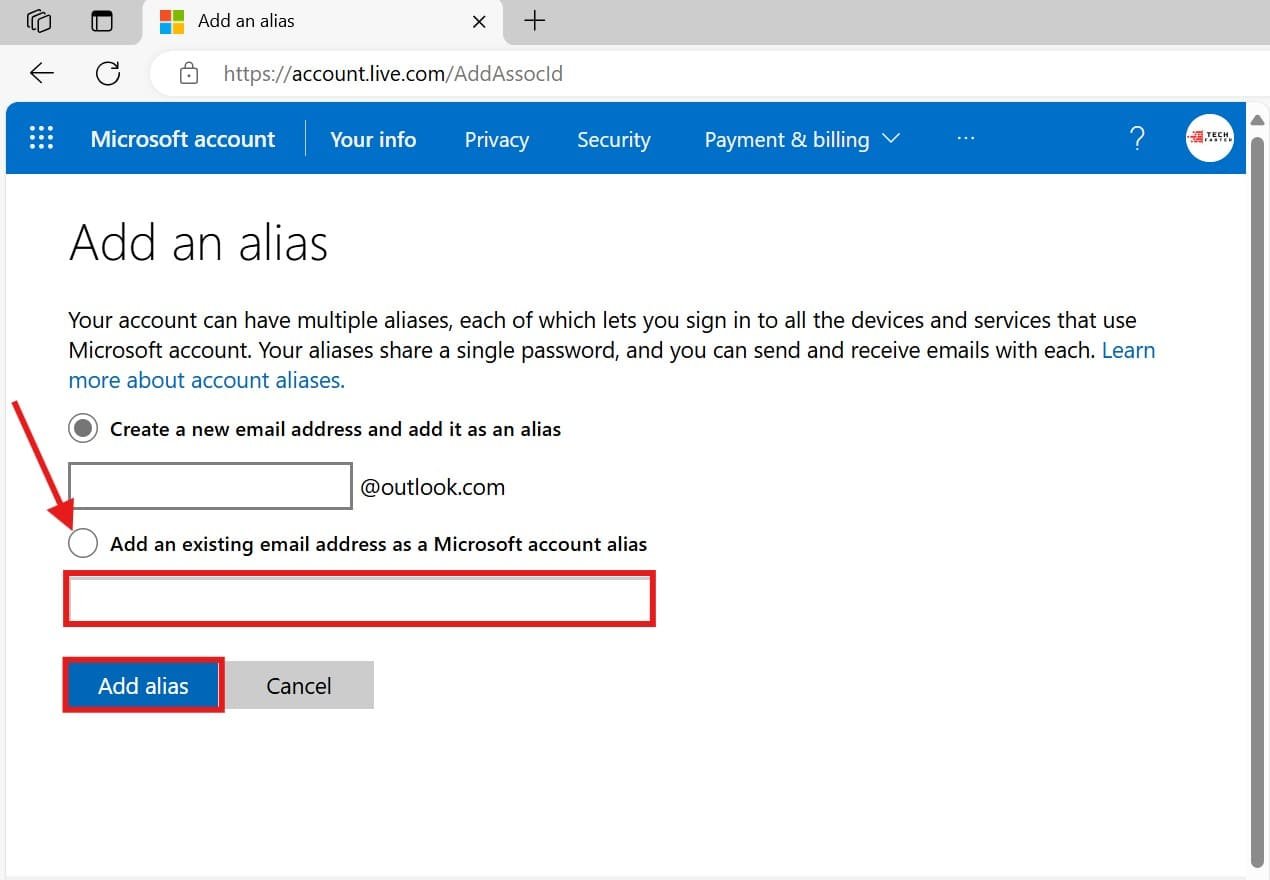Click the browser back arrow

[x=42, y=73]
